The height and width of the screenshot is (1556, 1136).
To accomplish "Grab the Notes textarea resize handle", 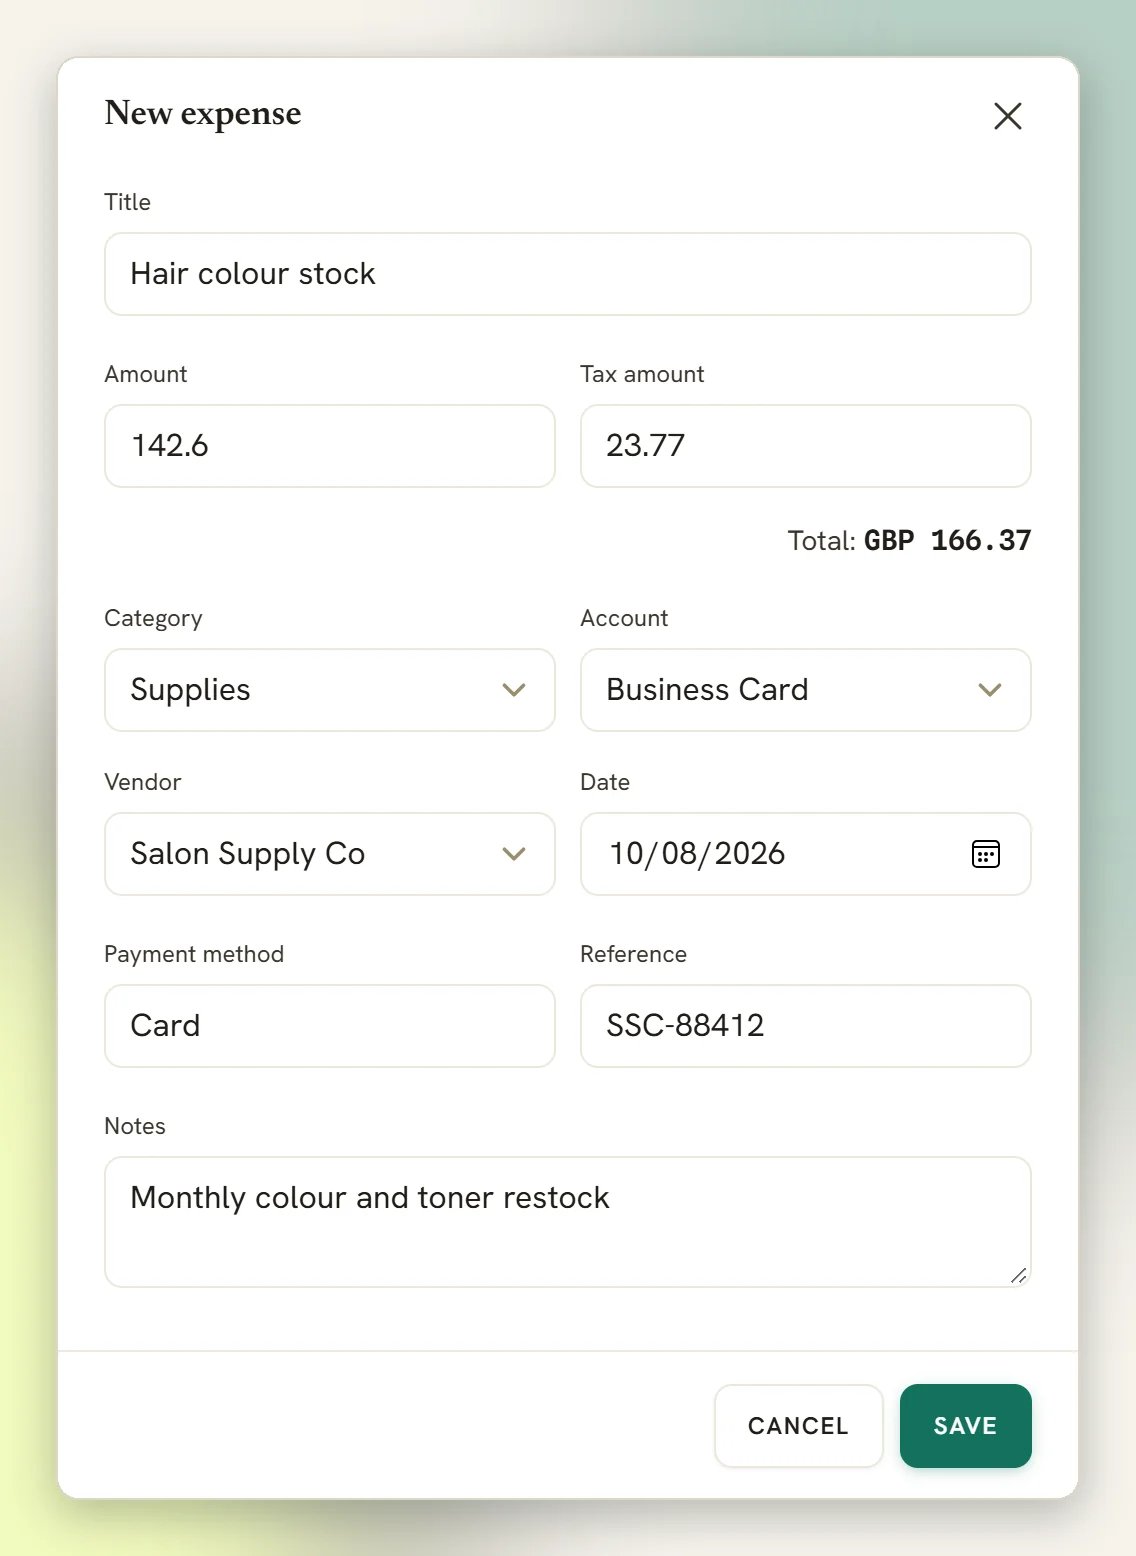I will point(1018,1275).
